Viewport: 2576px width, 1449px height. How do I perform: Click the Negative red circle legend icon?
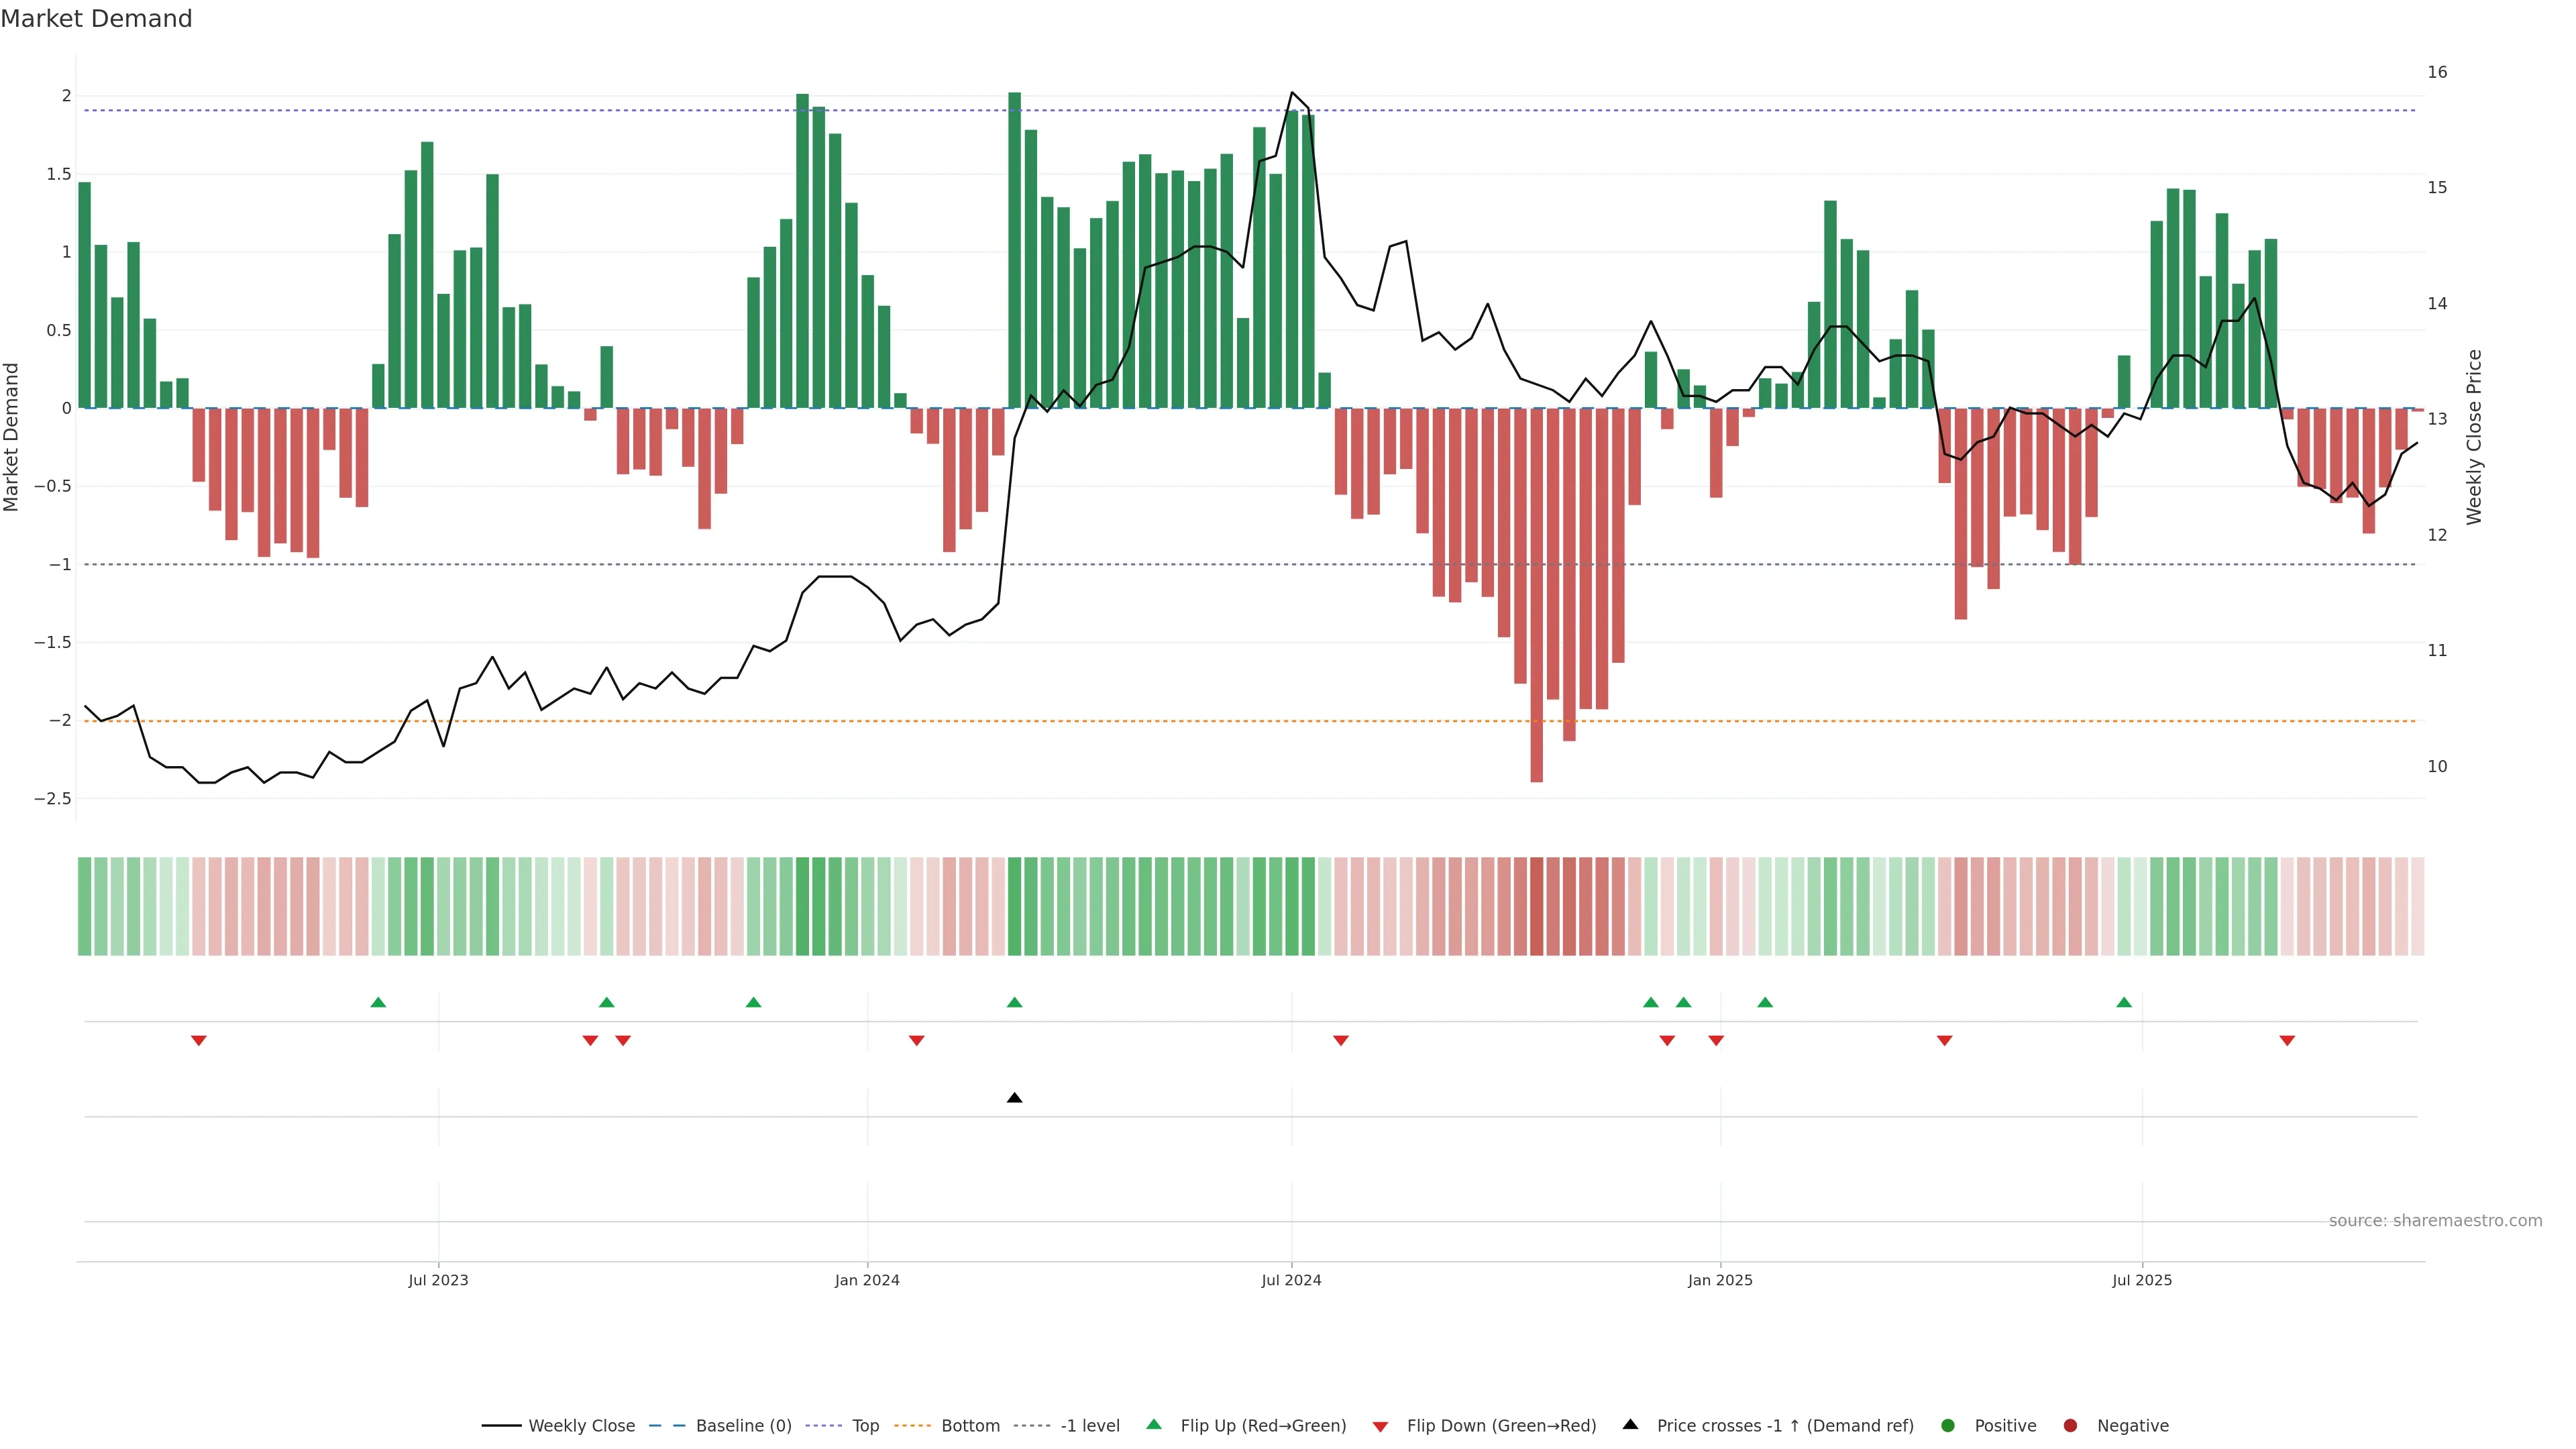(2070, 1426)
